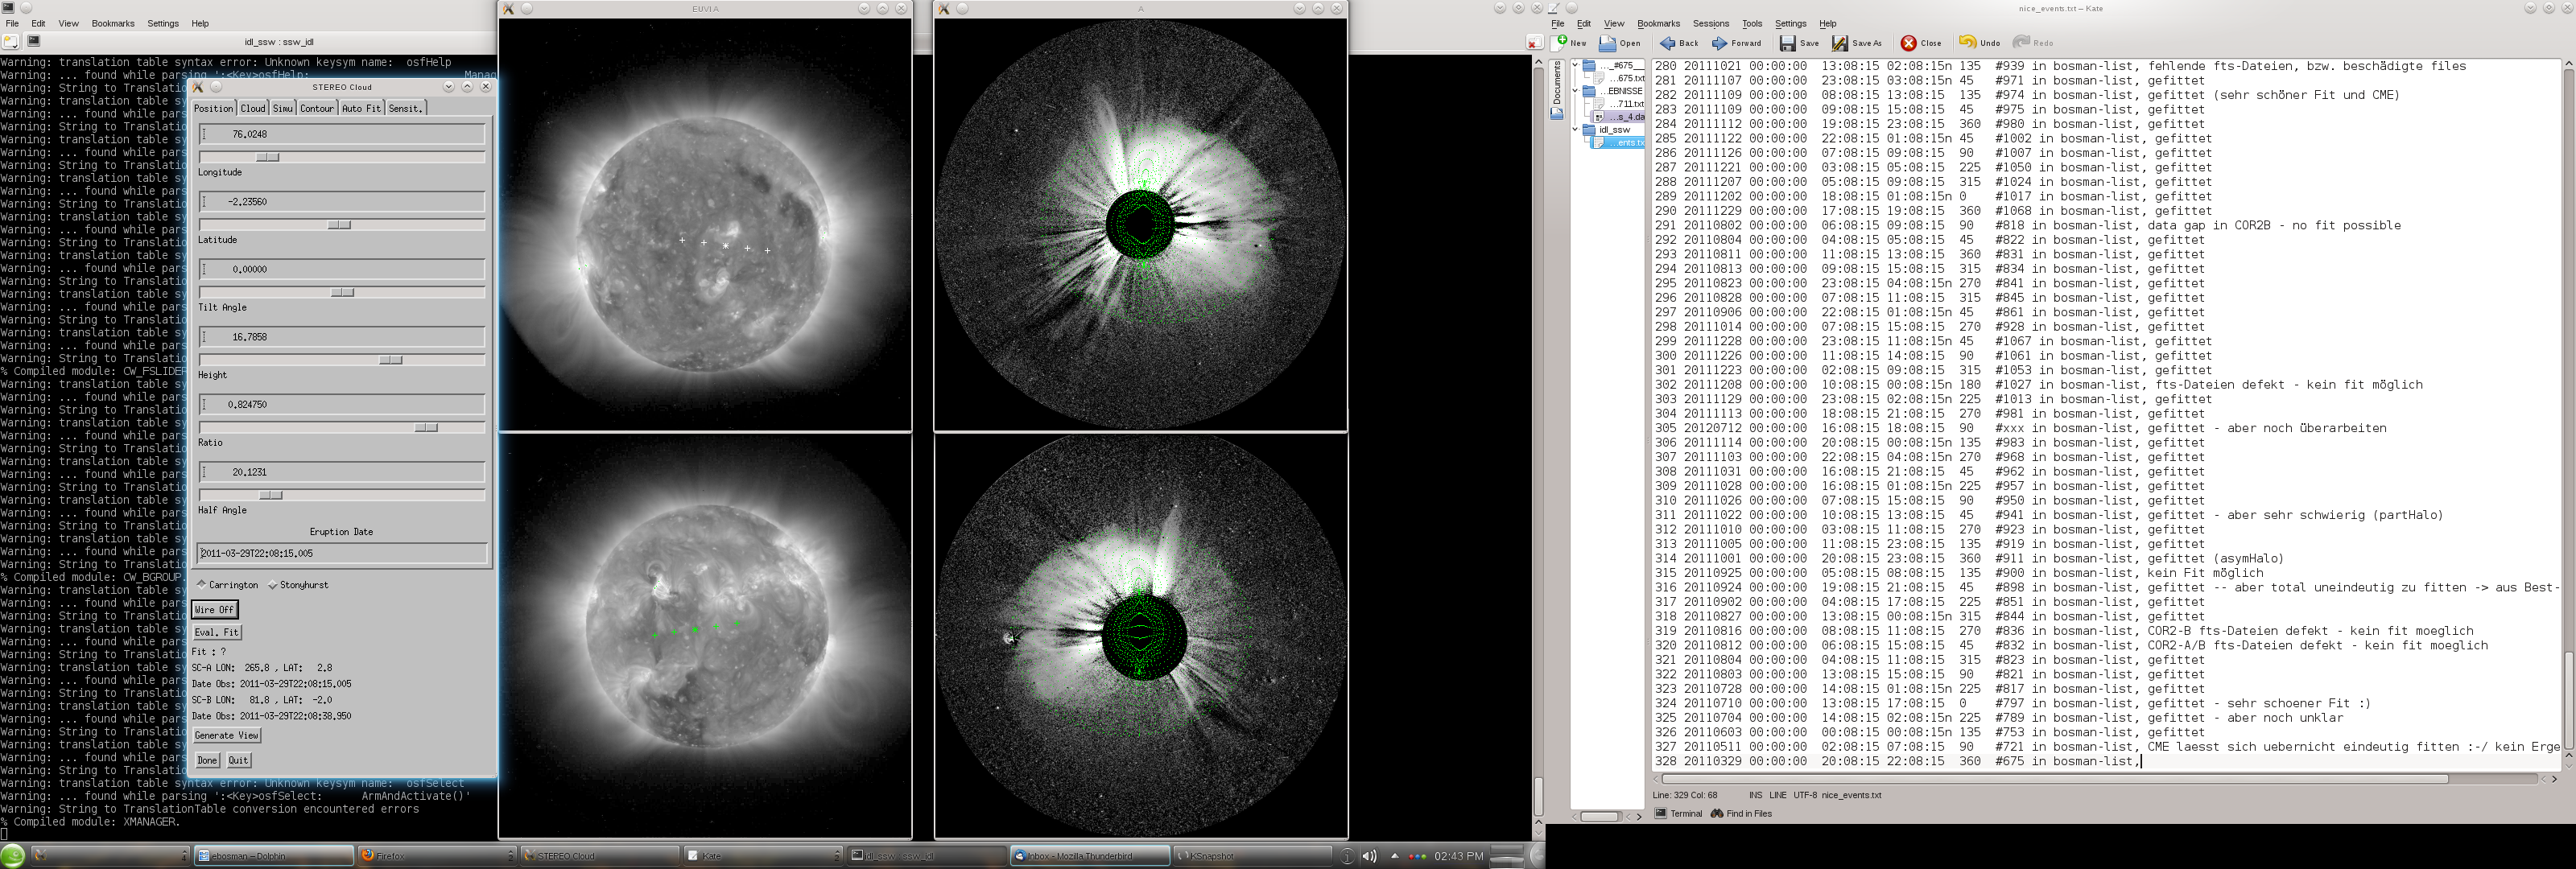Screen dimensions: 2576x869
Task: Click the X11 icon in STEREO Cloud titlebar
Action: [198, 87]
